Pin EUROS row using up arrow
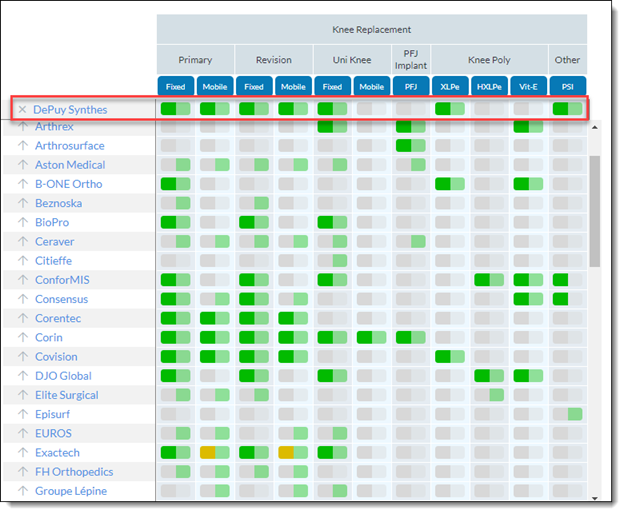 click(23, 433)
